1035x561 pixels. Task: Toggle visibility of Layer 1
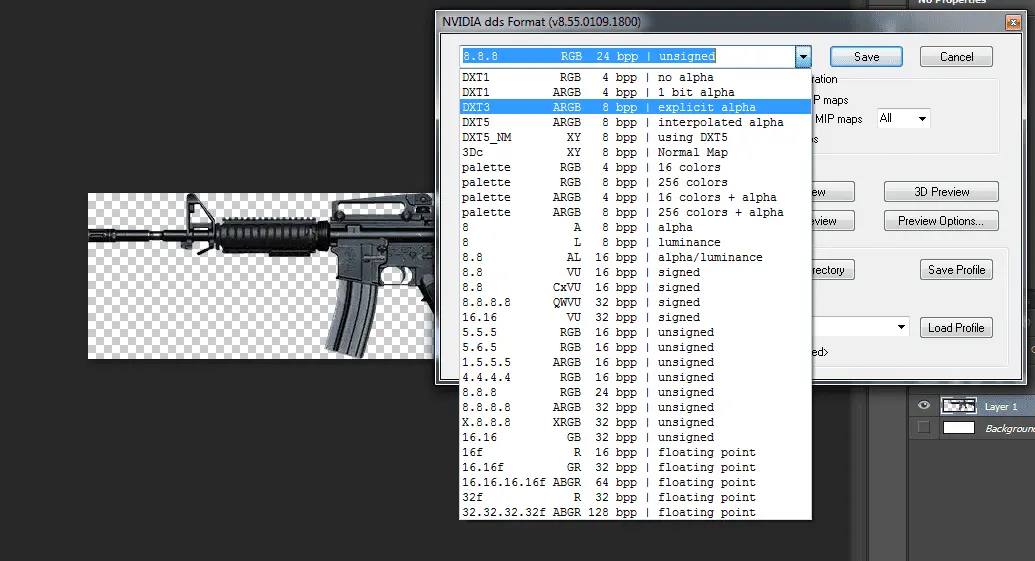(x=923, y=405)
